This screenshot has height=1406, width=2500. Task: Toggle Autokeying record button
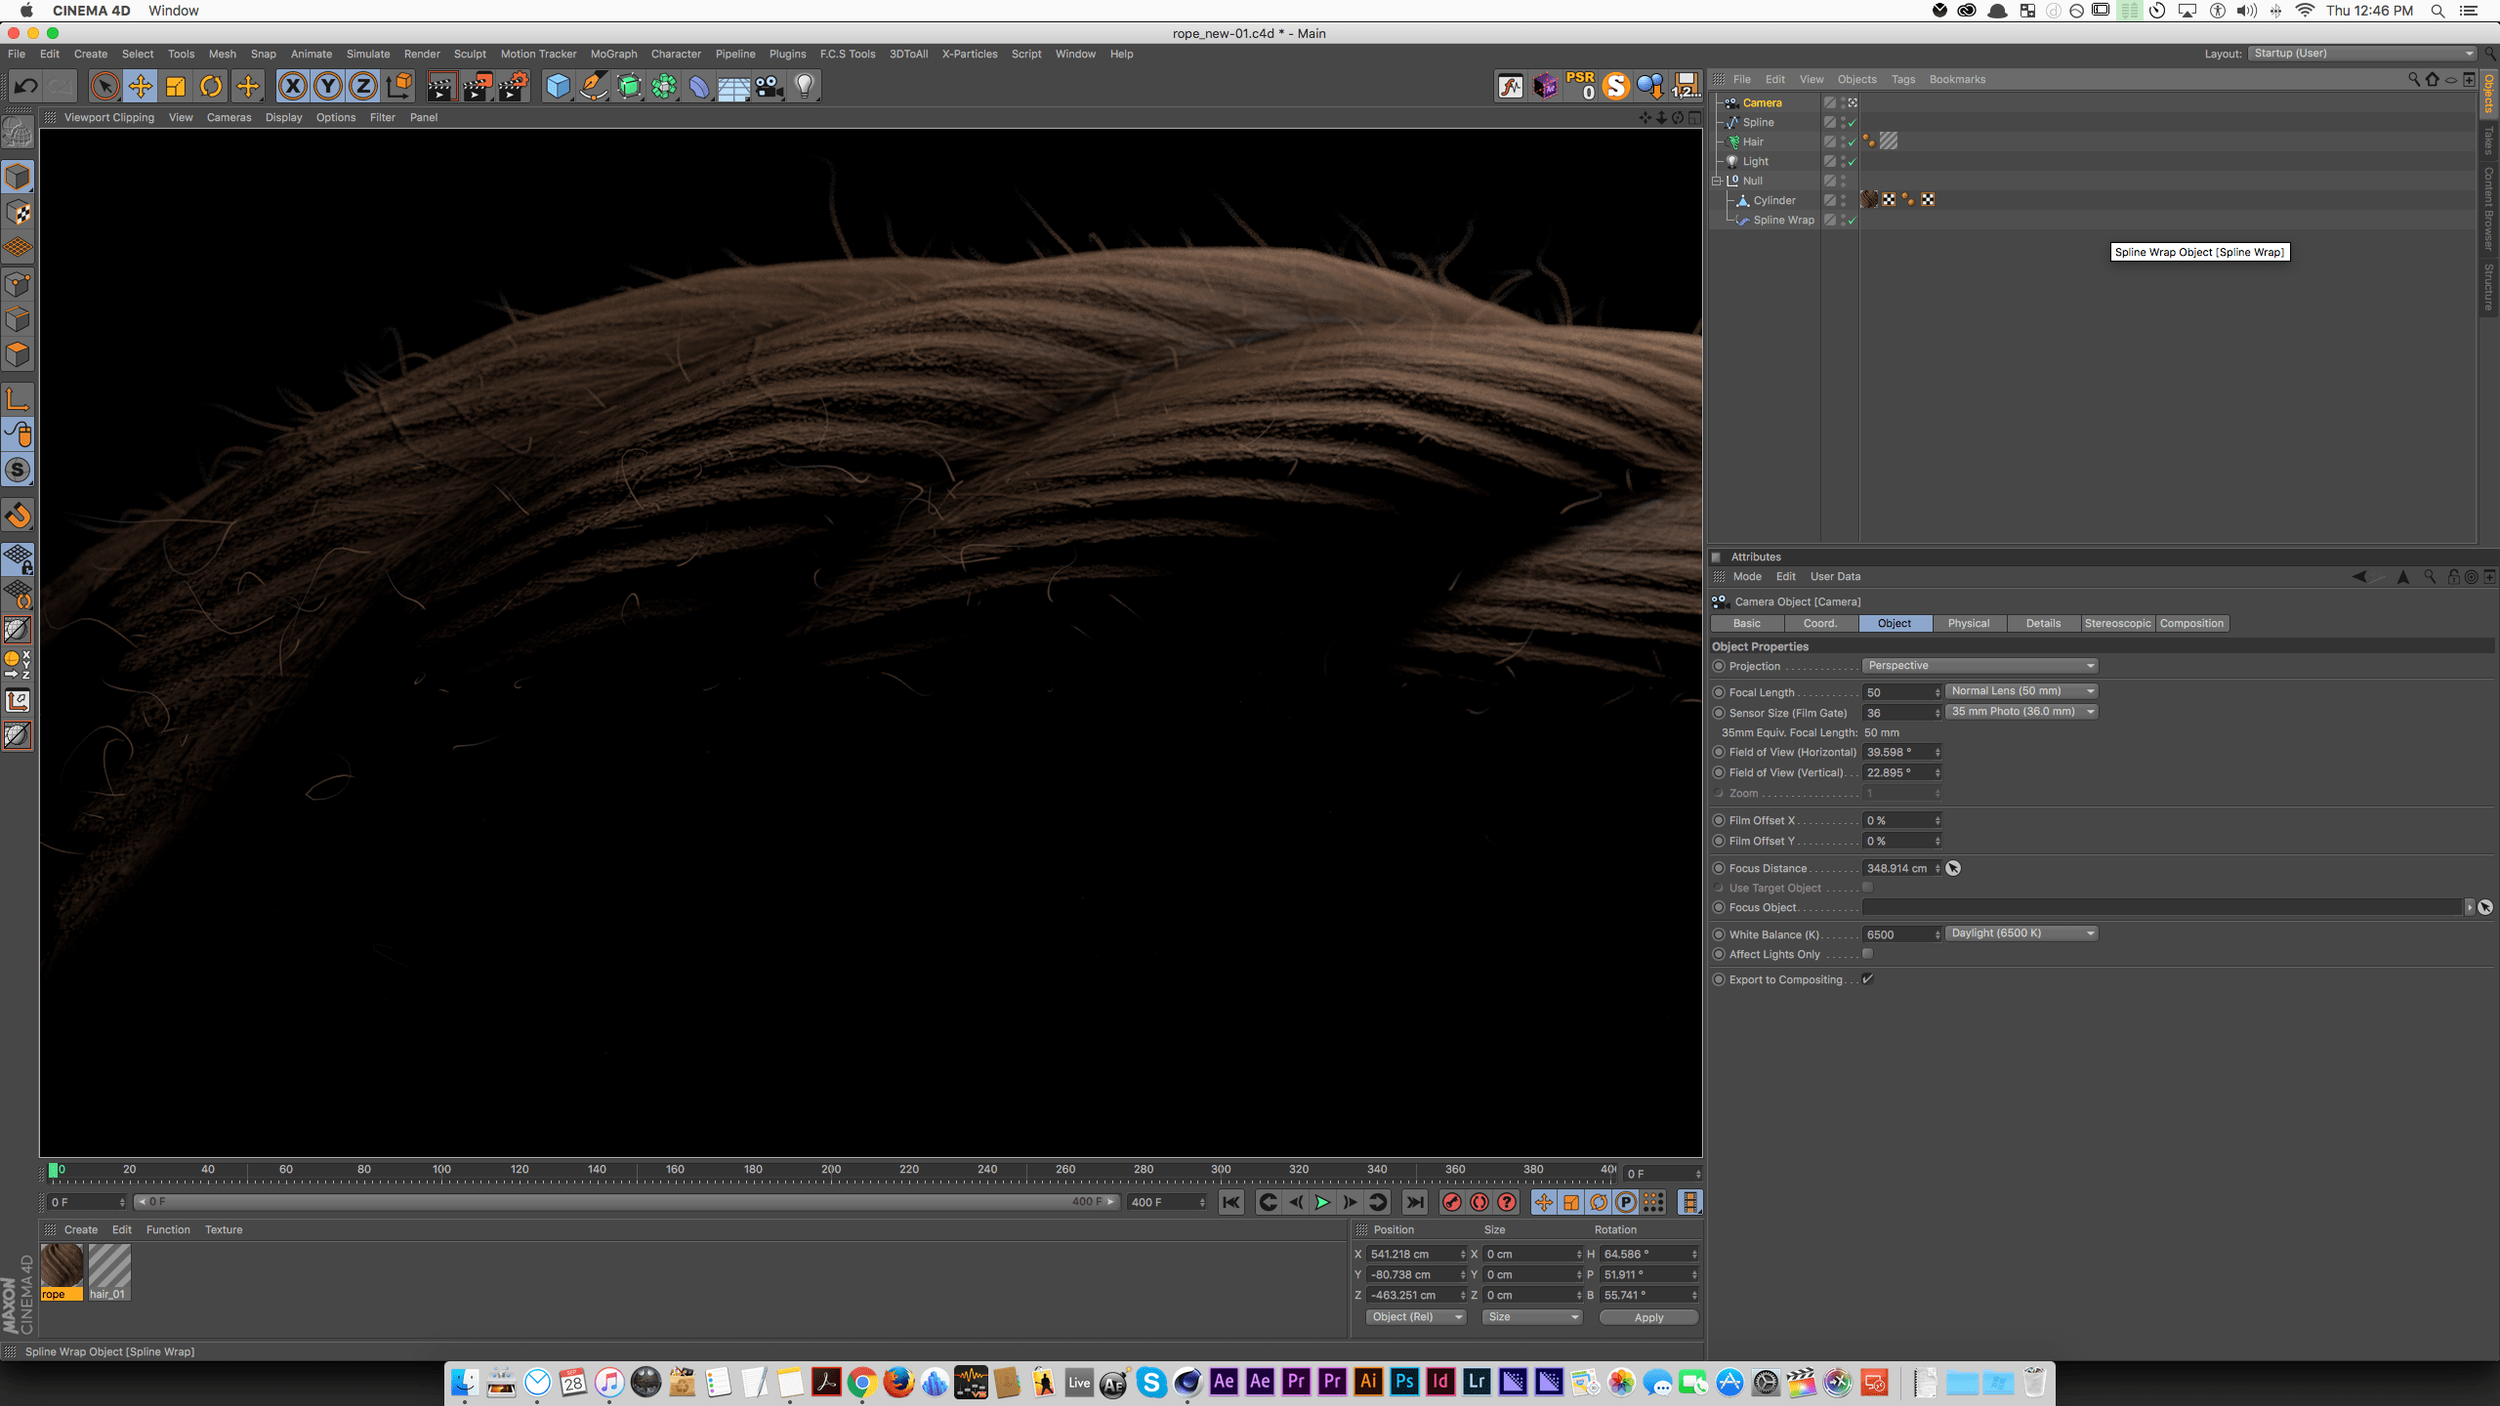(1480, 1203)
